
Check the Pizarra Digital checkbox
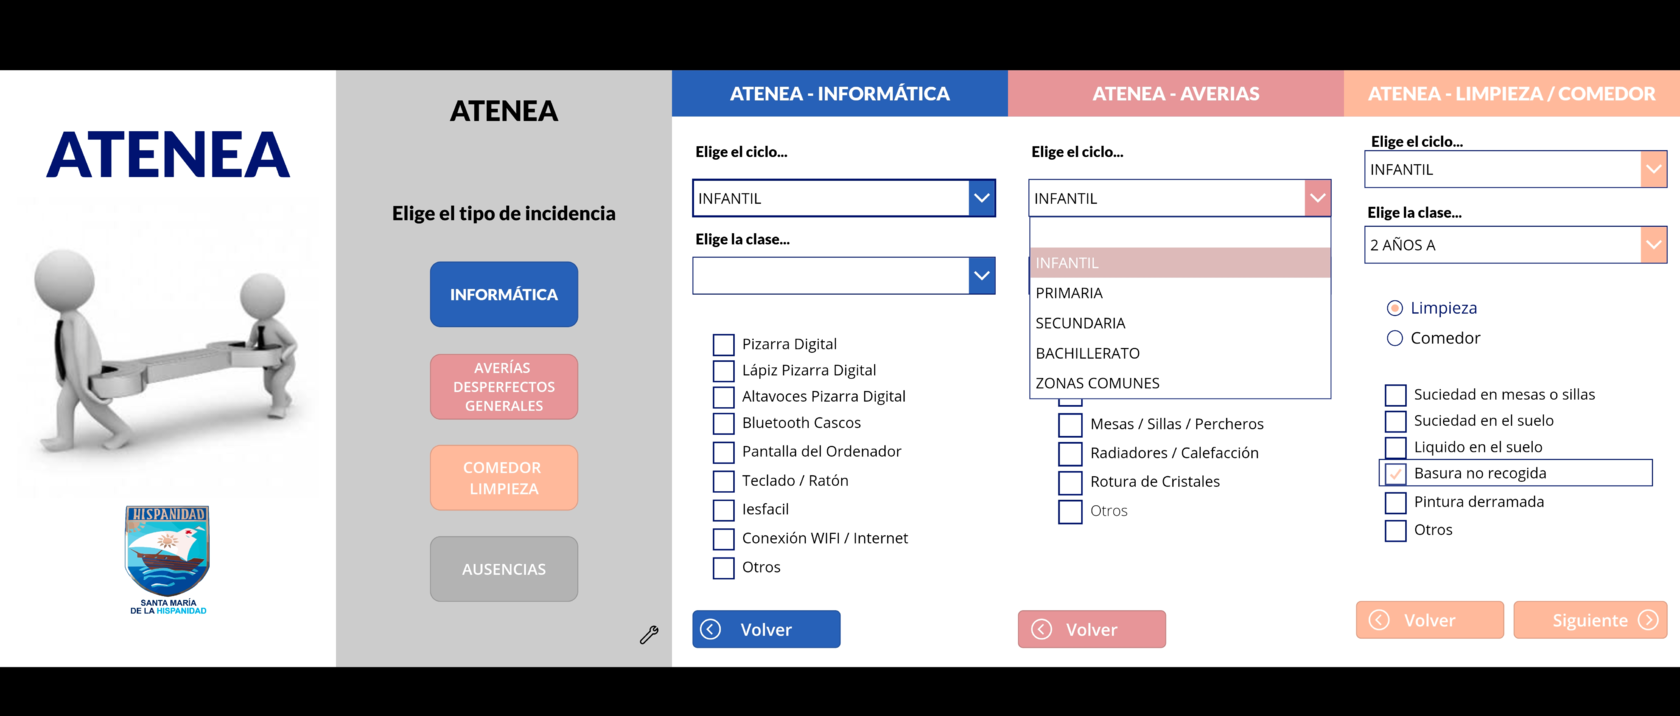pyautogui.click(x=723, y=344)
